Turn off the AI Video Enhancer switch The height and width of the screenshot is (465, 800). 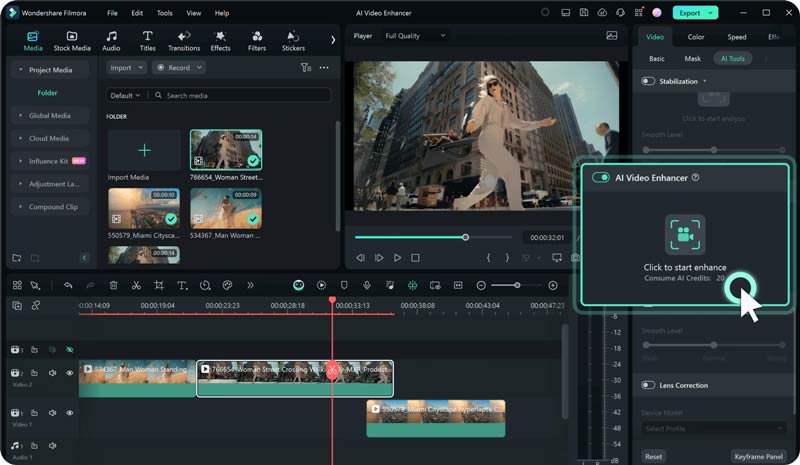[x=601, y=177]
